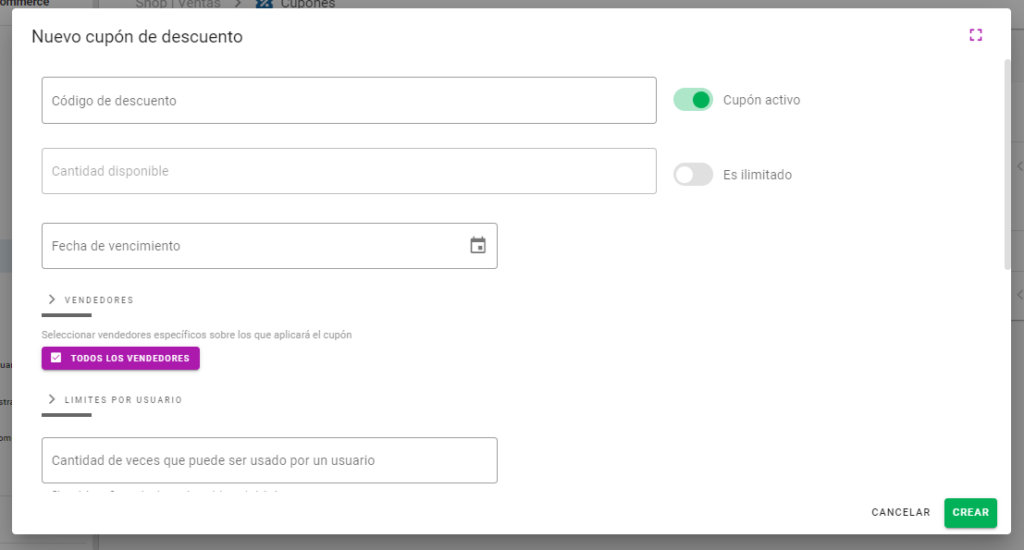
Task: Expand the coupon dialog to fullscreen
Action: tap(975, 35)
